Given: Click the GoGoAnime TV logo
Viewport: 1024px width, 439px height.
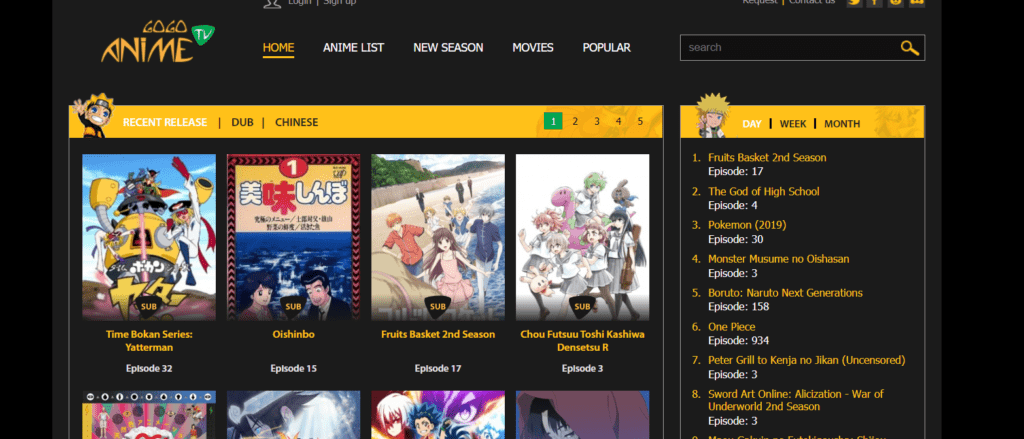Looking at the screenshot, I should tap(158, 42).
